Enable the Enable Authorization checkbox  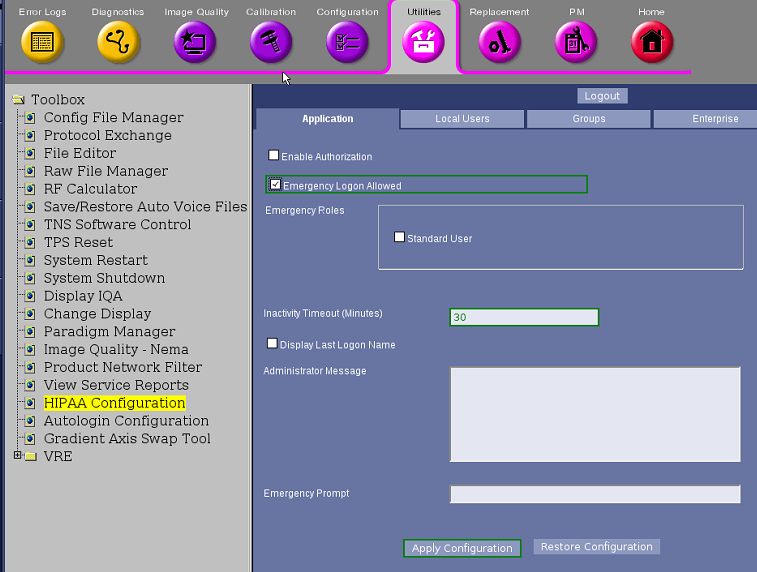(274, 156)
